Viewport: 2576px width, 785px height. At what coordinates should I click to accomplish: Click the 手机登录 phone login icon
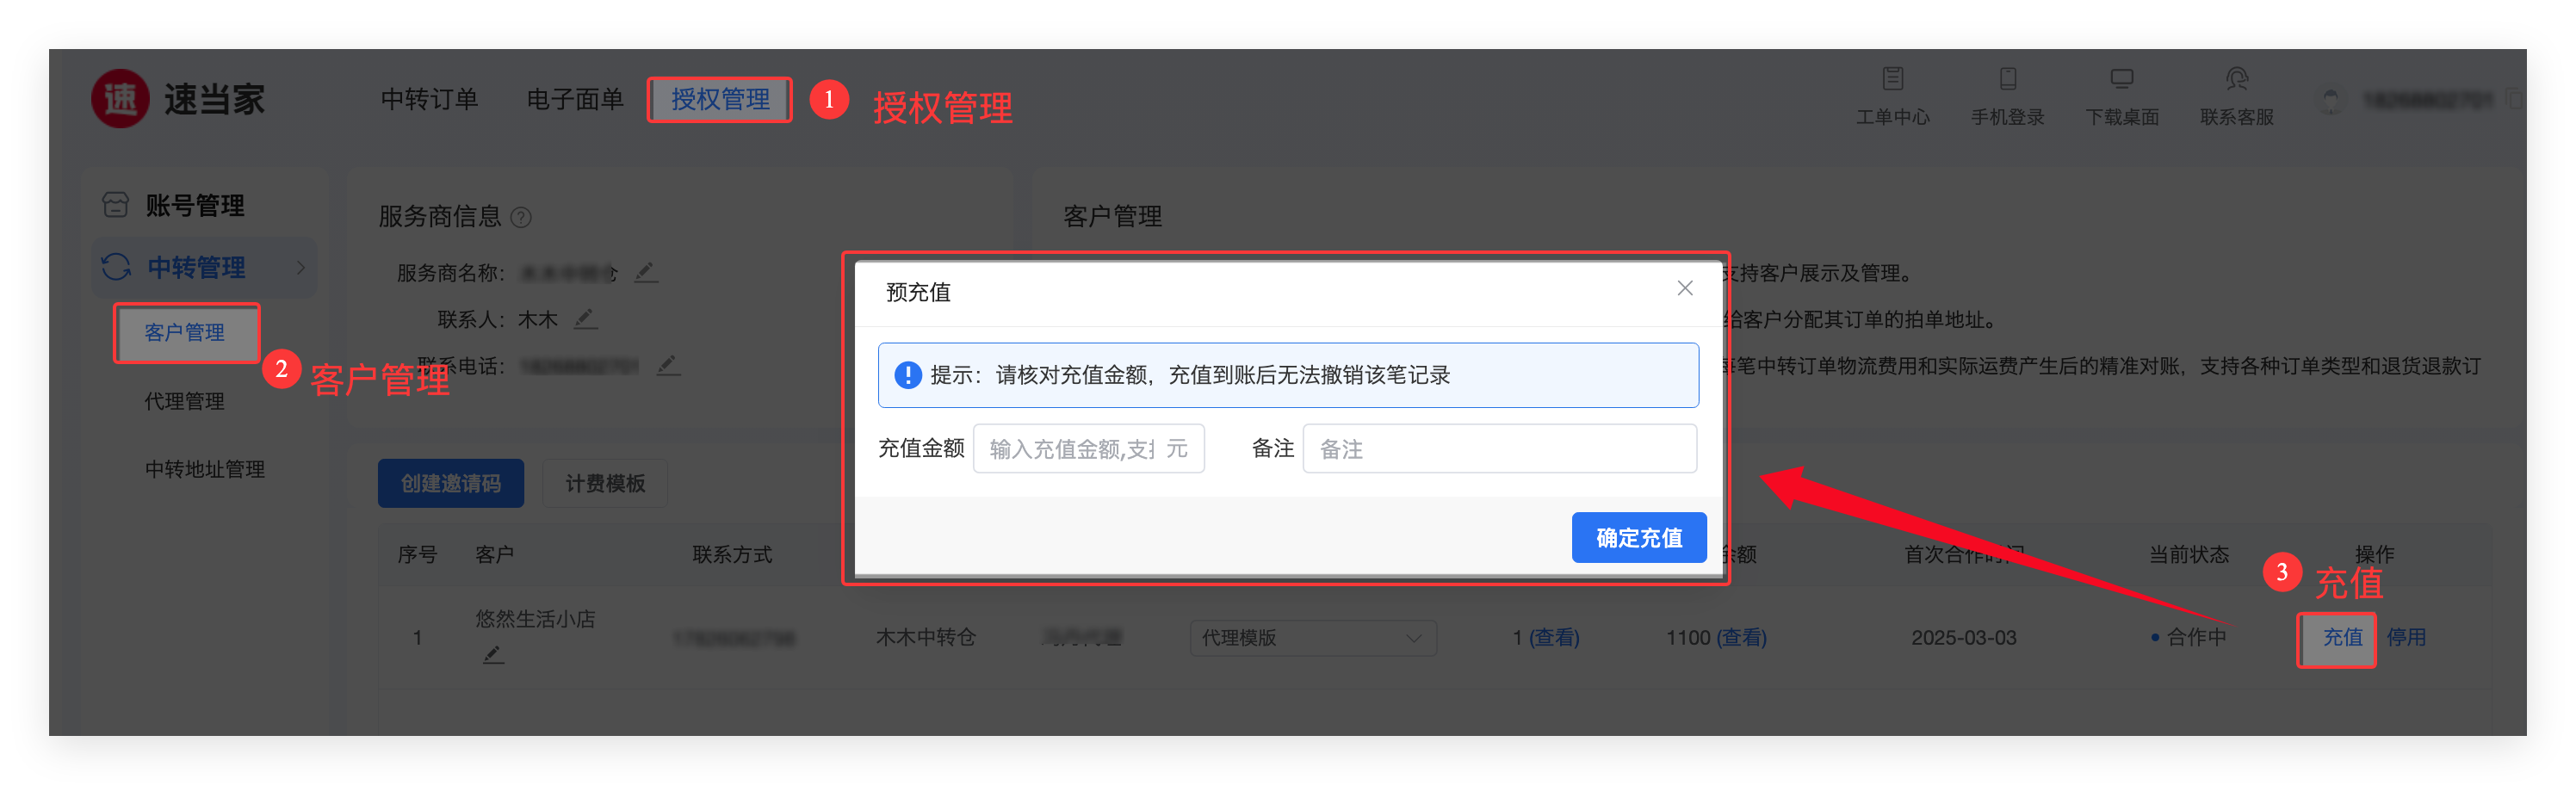[x=2007, y=80]
